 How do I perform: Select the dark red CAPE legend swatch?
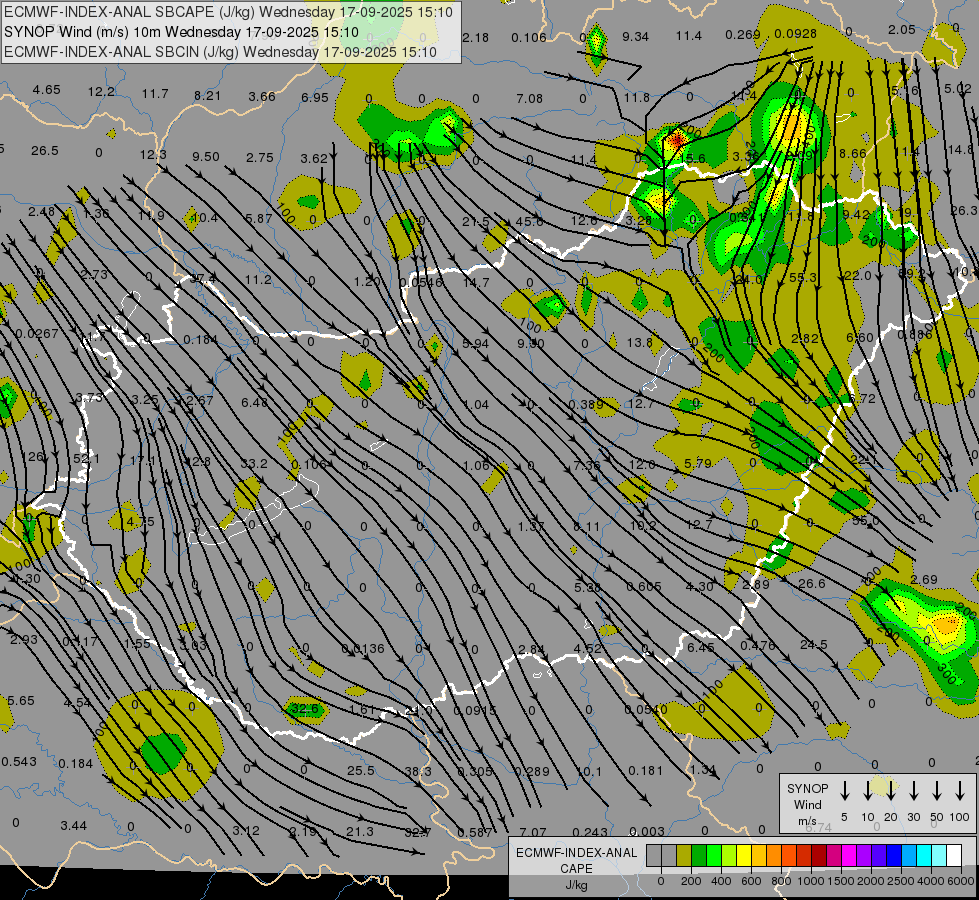tap(819, 856)
